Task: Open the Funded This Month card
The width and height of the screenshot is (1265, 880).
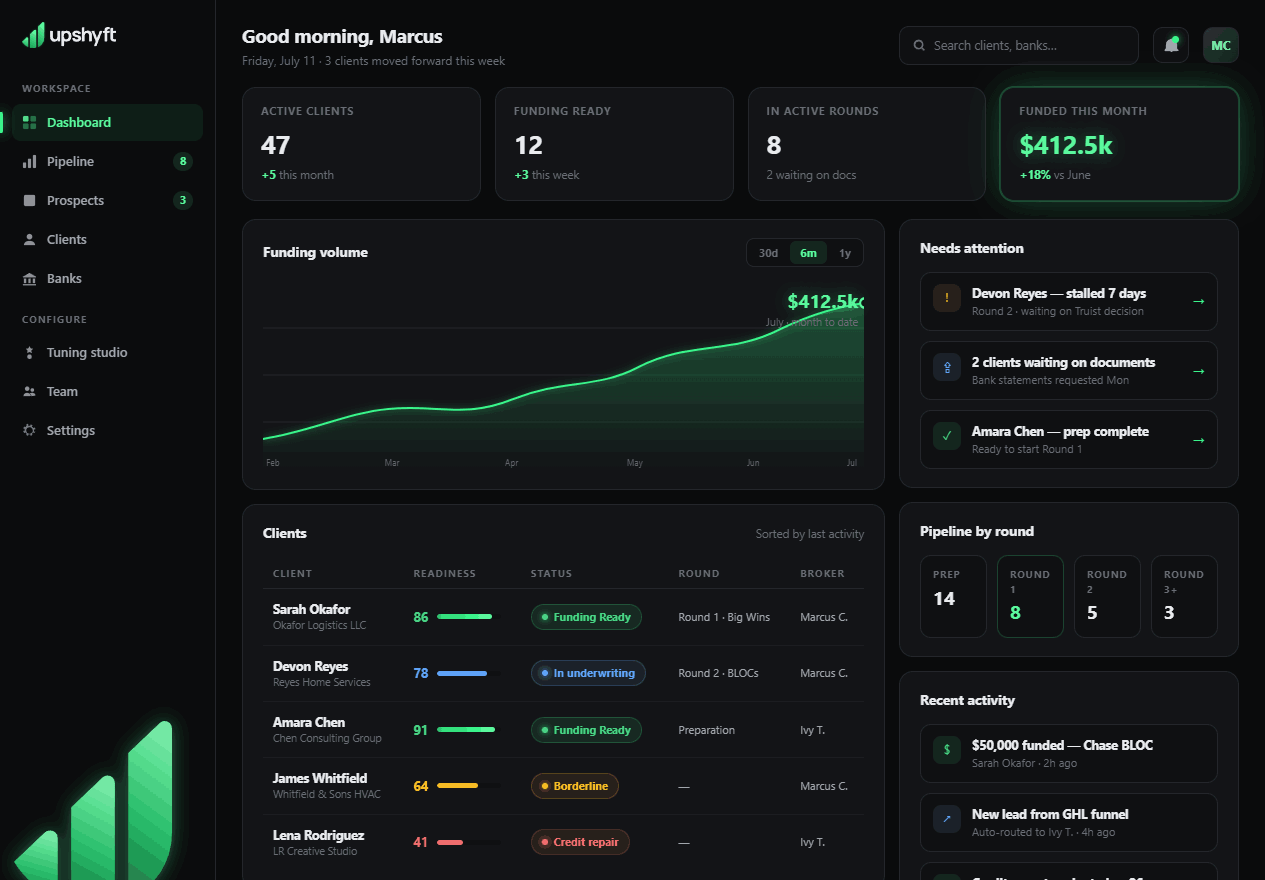Action: [1120, 144]
